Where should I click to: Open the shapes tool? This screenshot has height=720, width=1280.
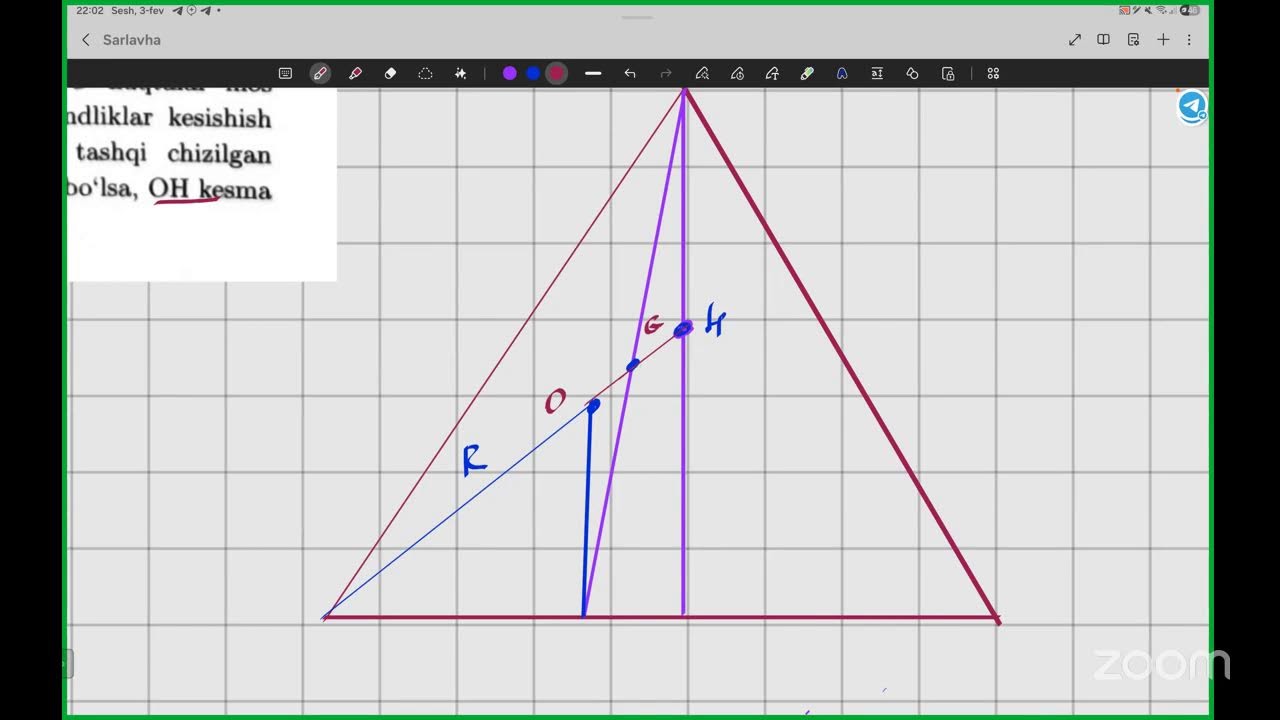912,73
